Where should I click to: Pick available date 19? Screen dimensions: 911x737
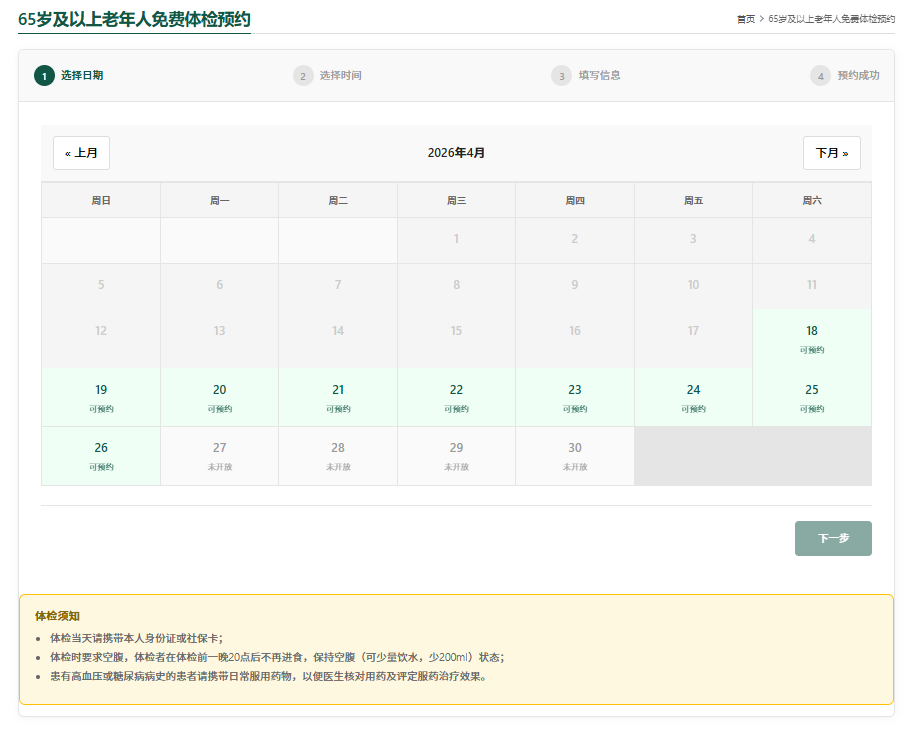click(101, 397)
